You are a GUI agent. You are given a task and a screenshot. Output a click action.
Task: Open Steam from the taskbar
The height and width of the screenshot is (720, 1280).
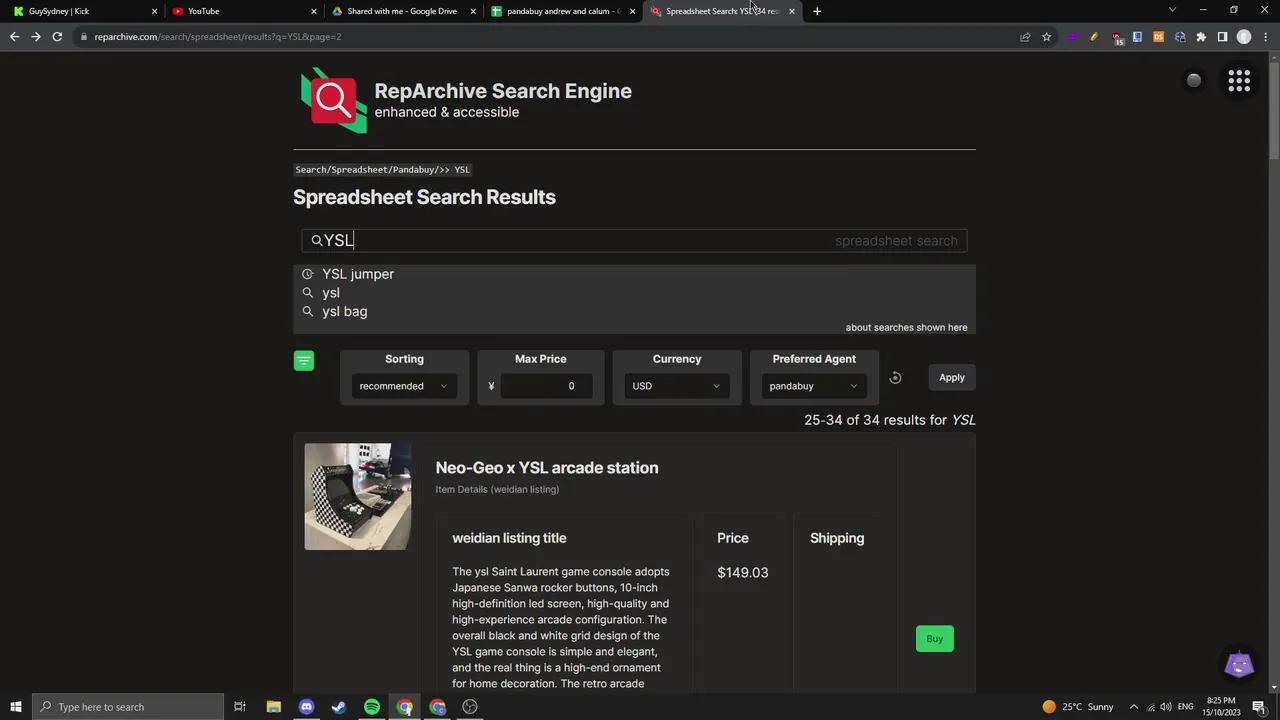tap(339, 707)
